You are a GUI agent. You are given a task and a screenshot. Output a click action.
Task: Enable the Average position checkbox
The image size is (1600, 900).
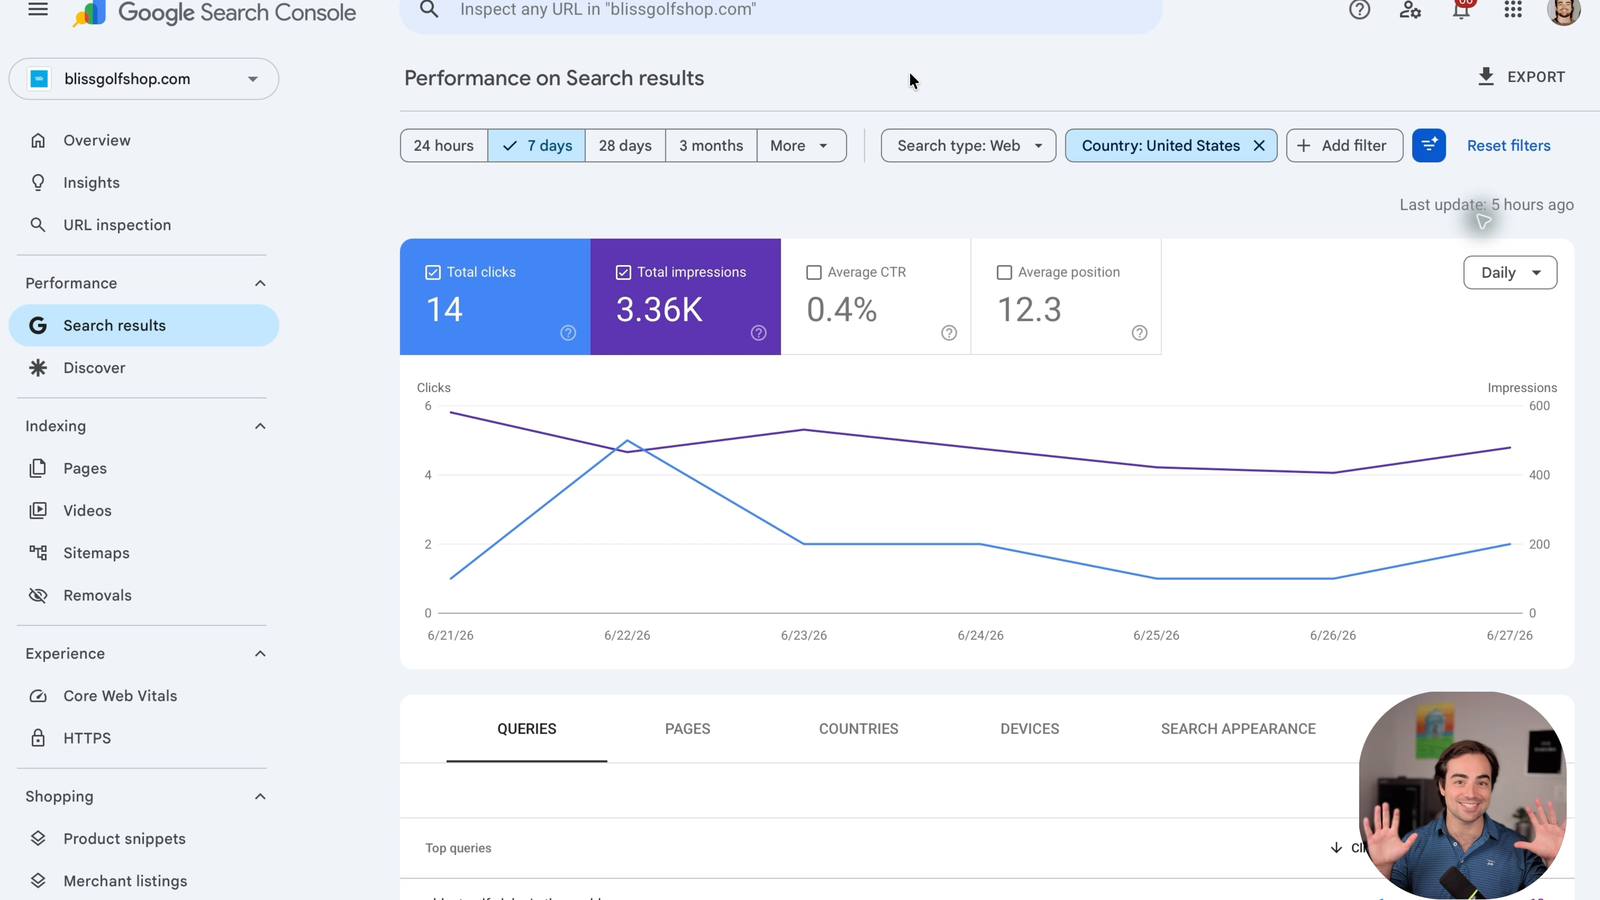[1004, 272]
